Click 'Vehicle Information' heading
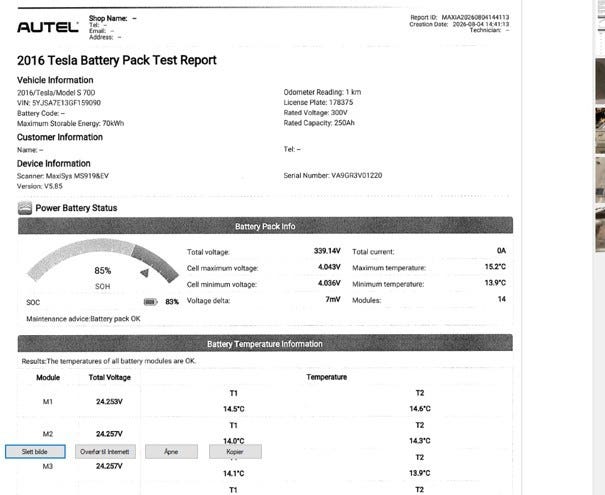 coord(55,80)
